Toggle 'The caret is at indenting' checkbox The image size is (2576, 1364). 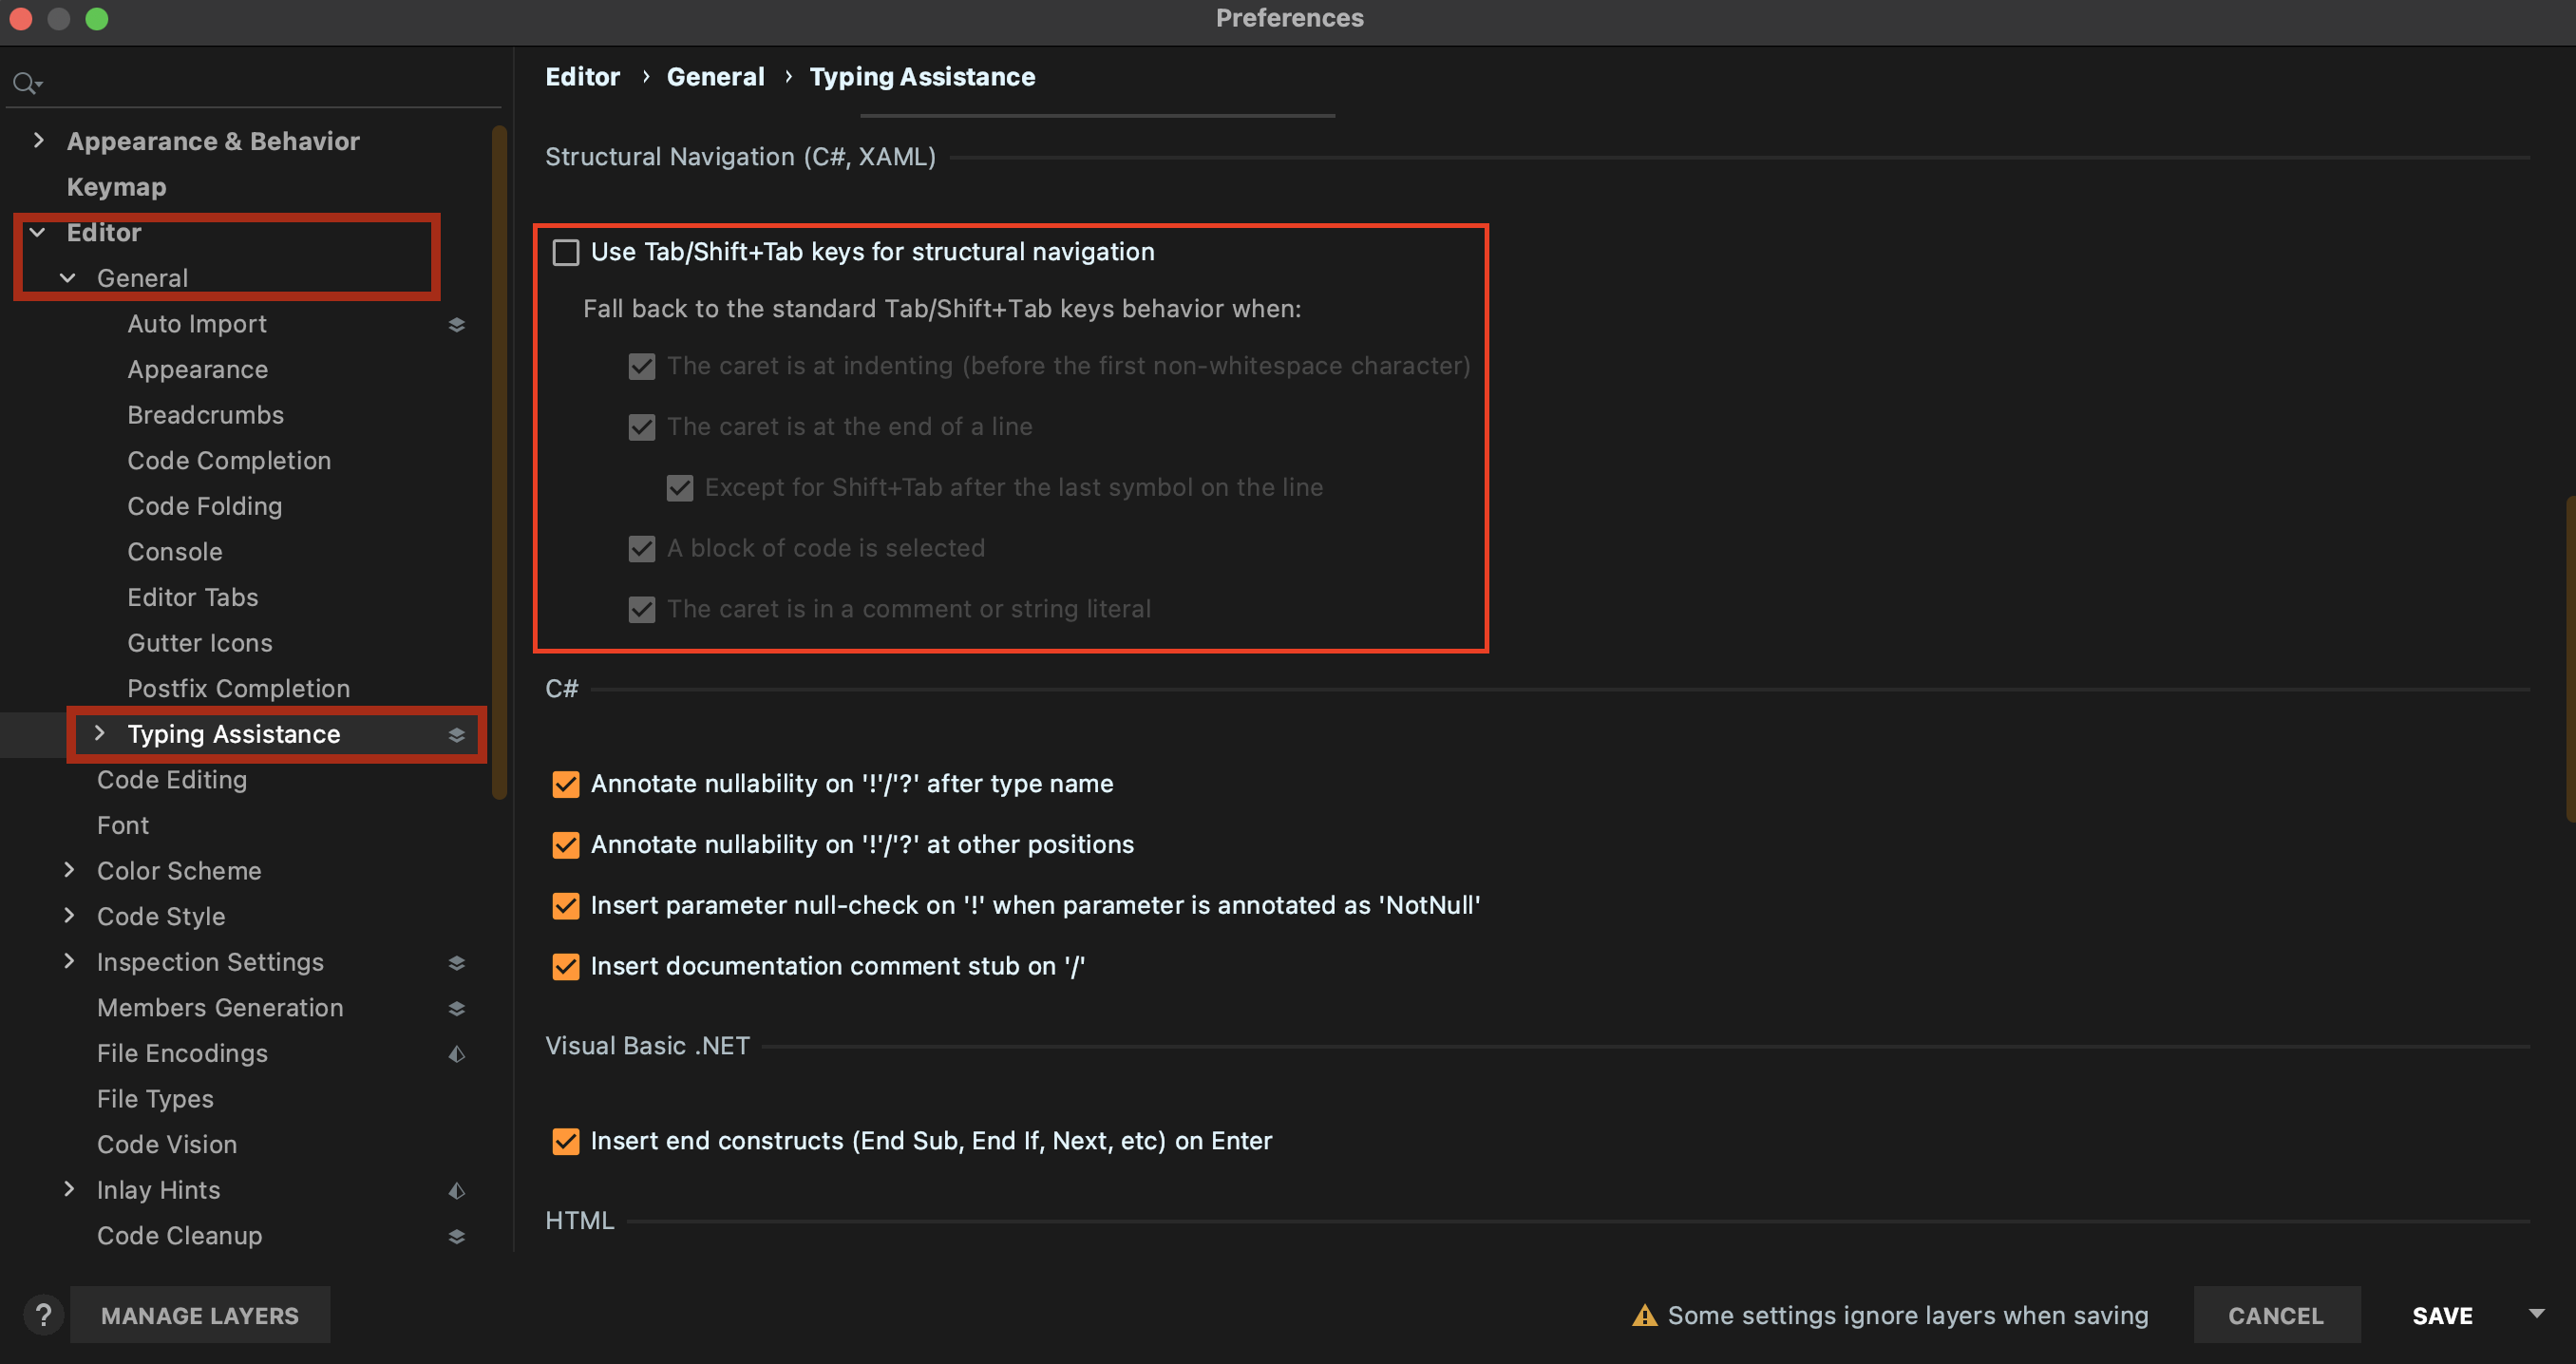[x=642, y=366]
